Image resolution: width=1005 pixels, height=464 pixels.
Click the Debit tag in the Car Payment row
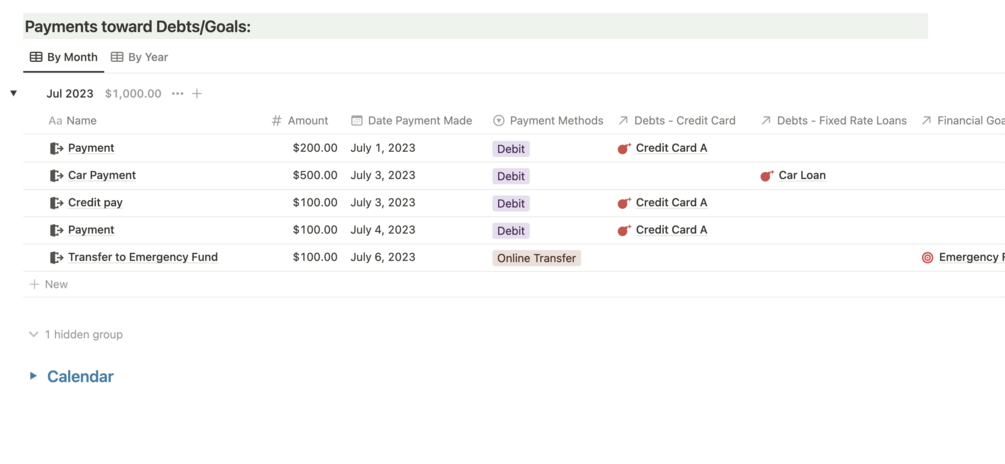pyautogui.click(x=510, y=176)
